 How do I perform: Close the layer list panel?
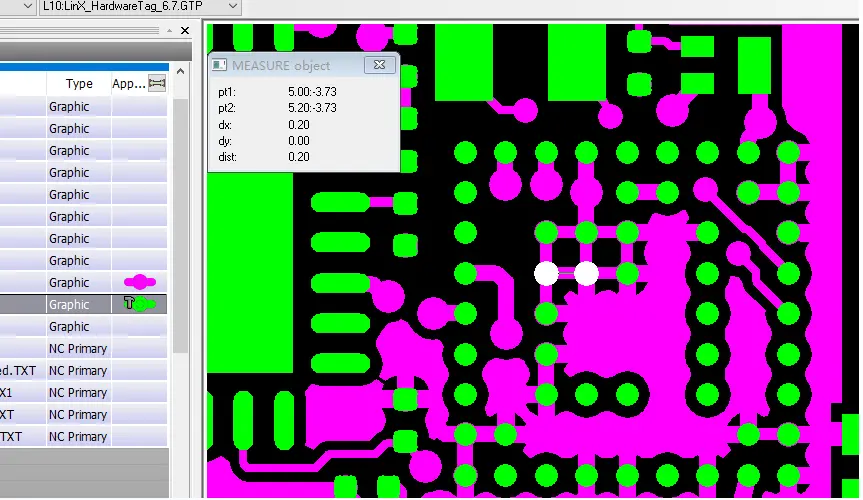[185, 31]
